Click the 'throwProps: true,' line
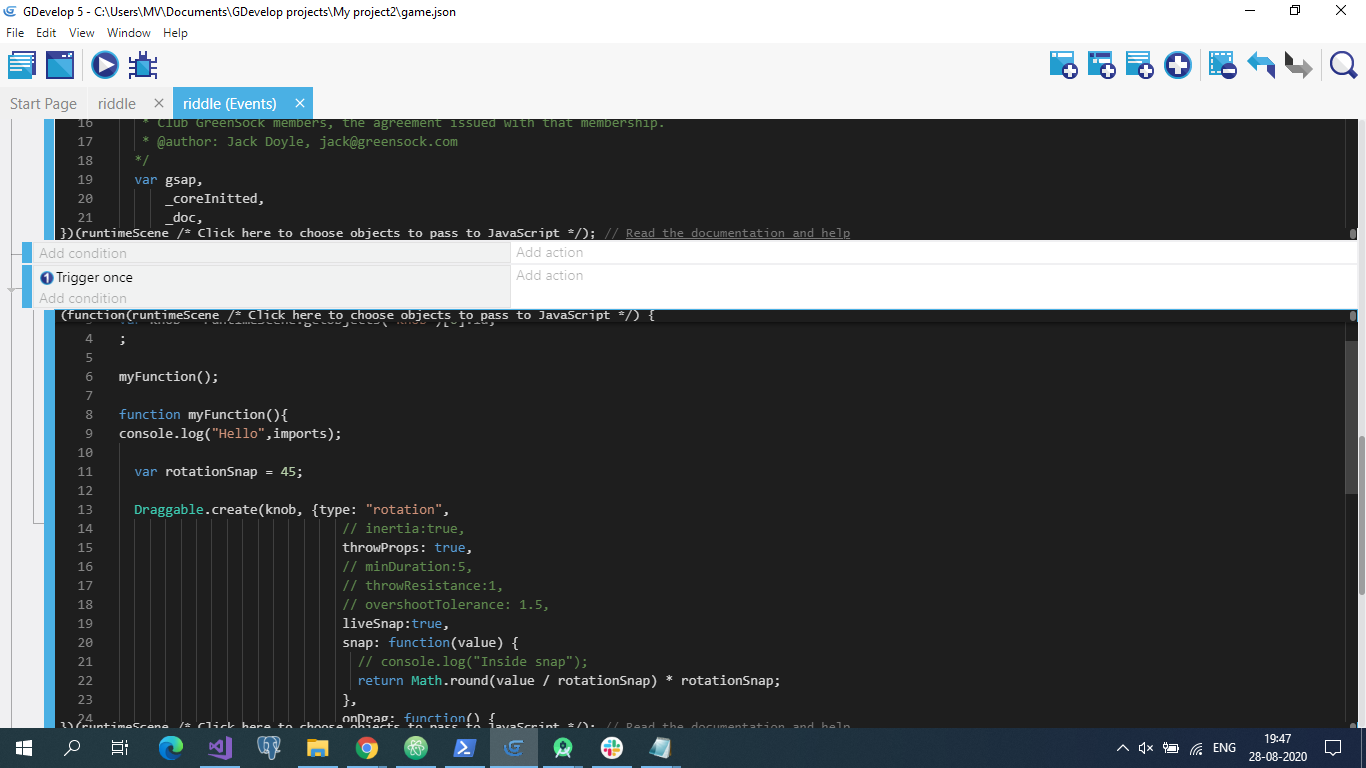 coord(406,547)
